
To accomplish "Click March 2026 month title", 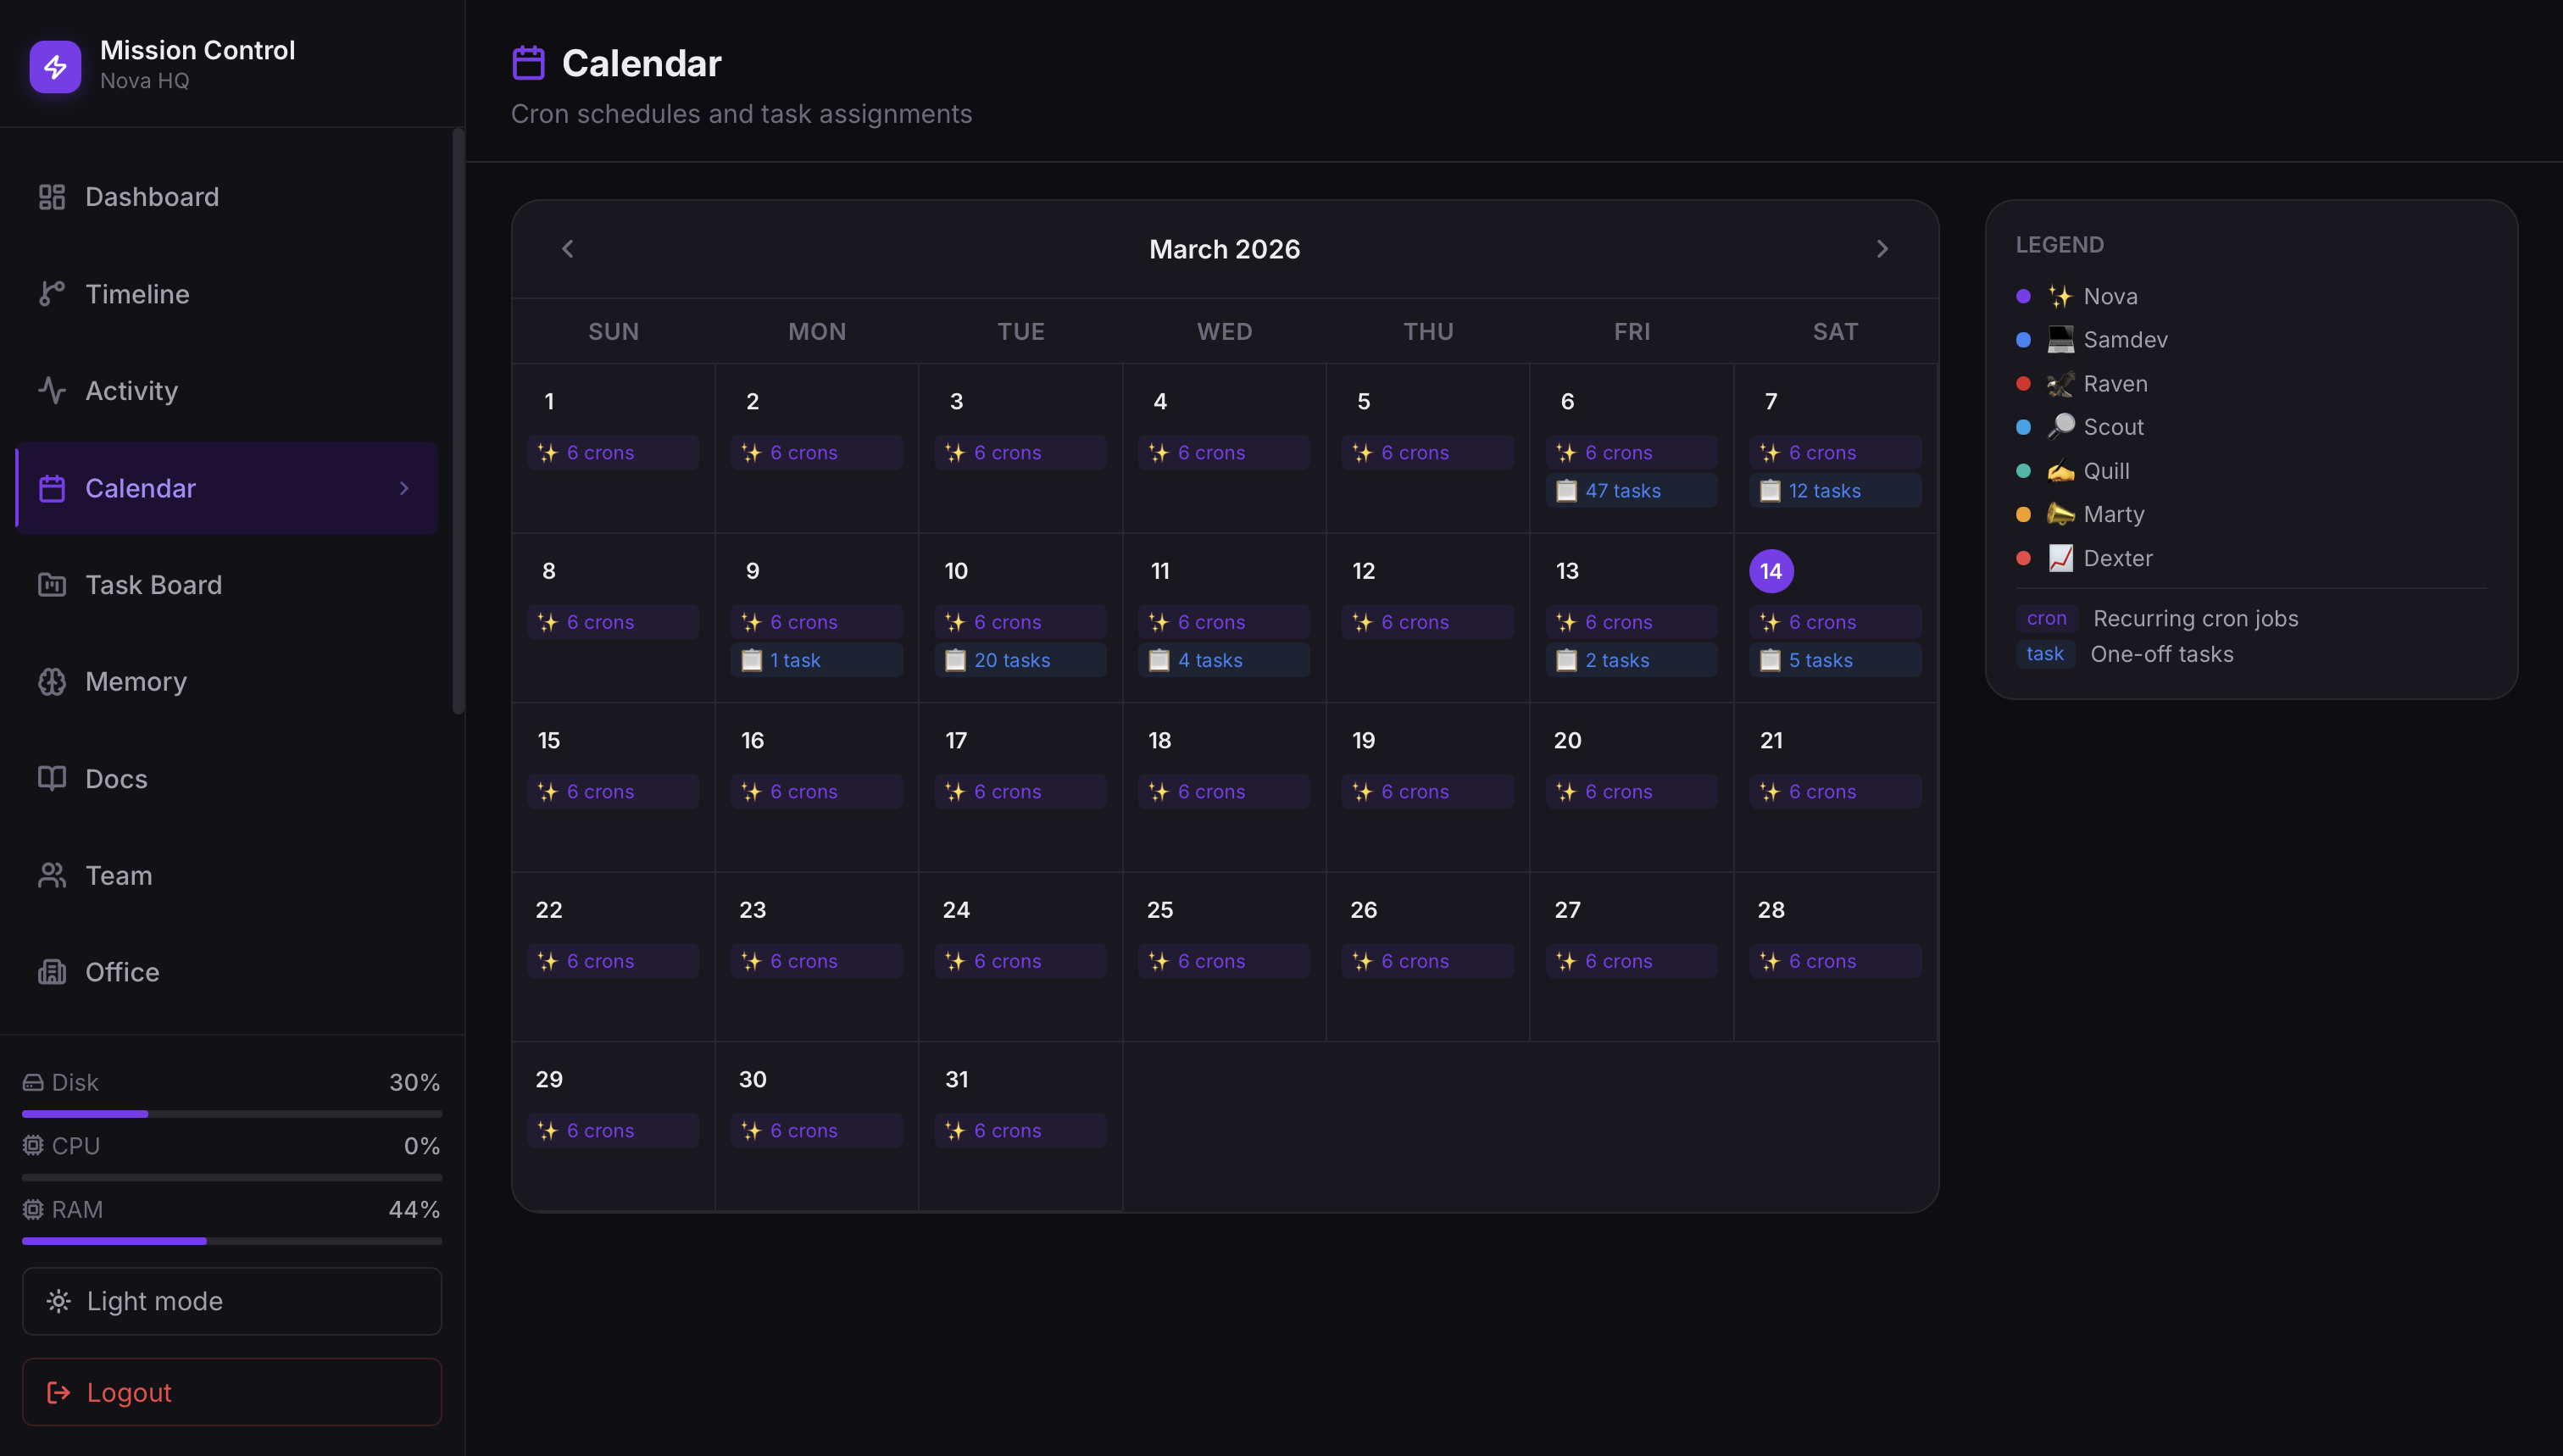I will coord(1224,248).
